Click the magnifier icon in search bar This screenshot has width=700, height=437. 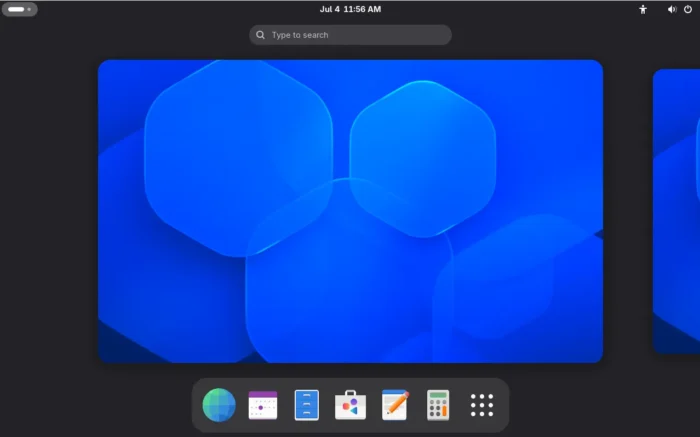point(260,35)
